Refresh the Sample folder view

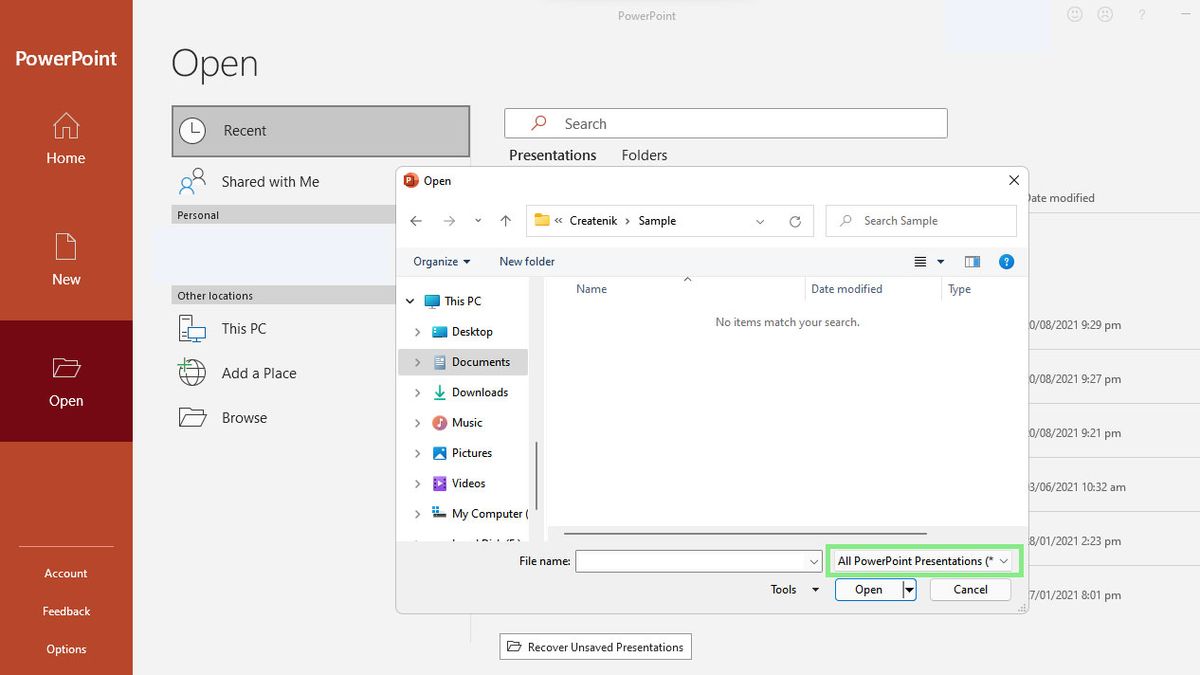click(795, 220)
